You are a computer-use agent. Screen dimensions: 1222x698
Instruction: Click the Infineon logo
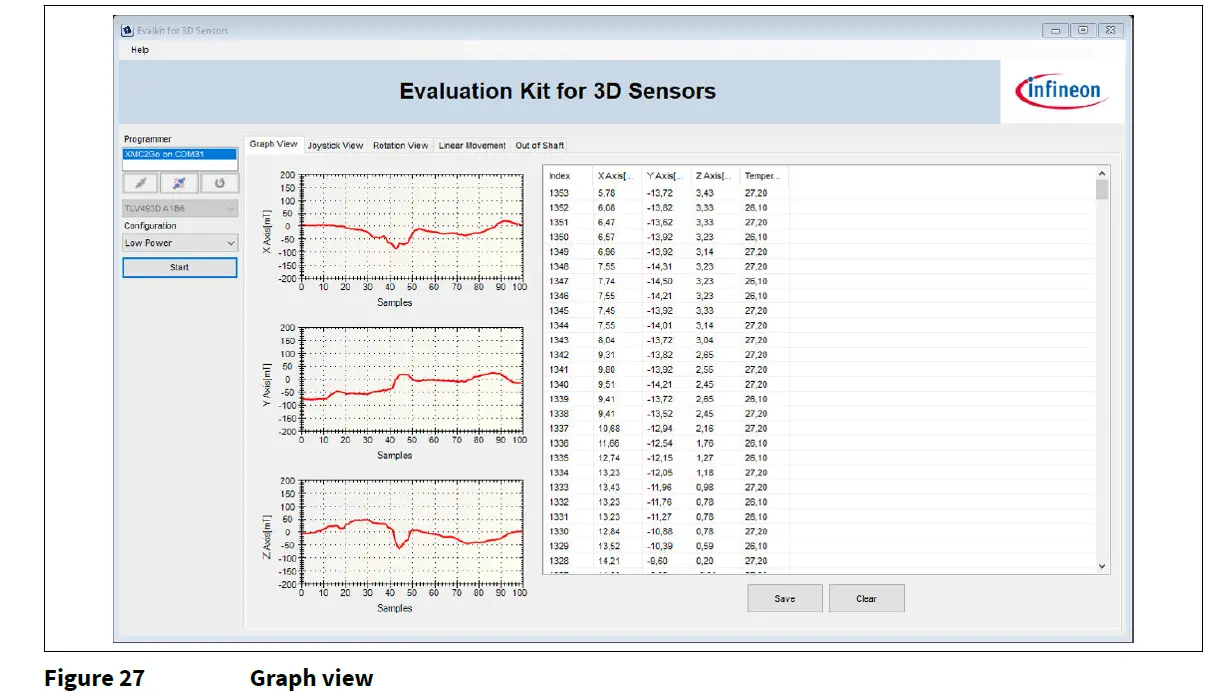tap(1062, 89)
